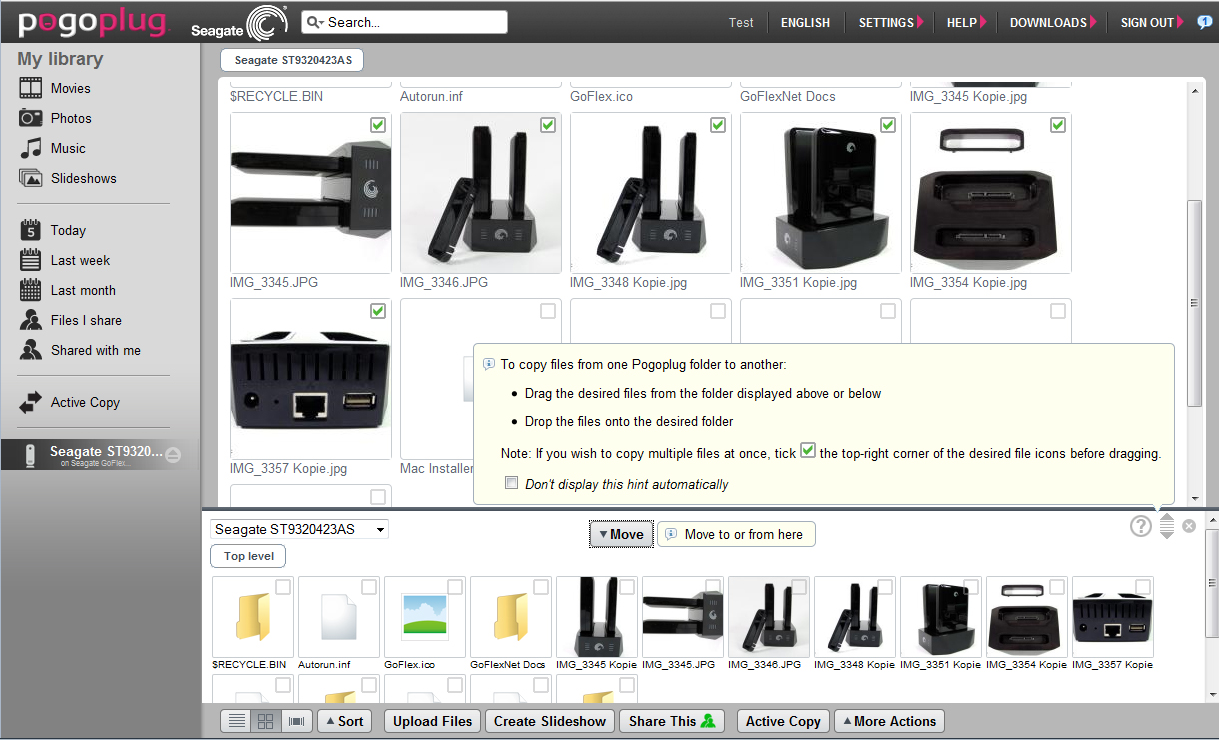This screenshot has width=1219, height=740.
Task: Expand the Move dropdown
Action: coord(621,535)
